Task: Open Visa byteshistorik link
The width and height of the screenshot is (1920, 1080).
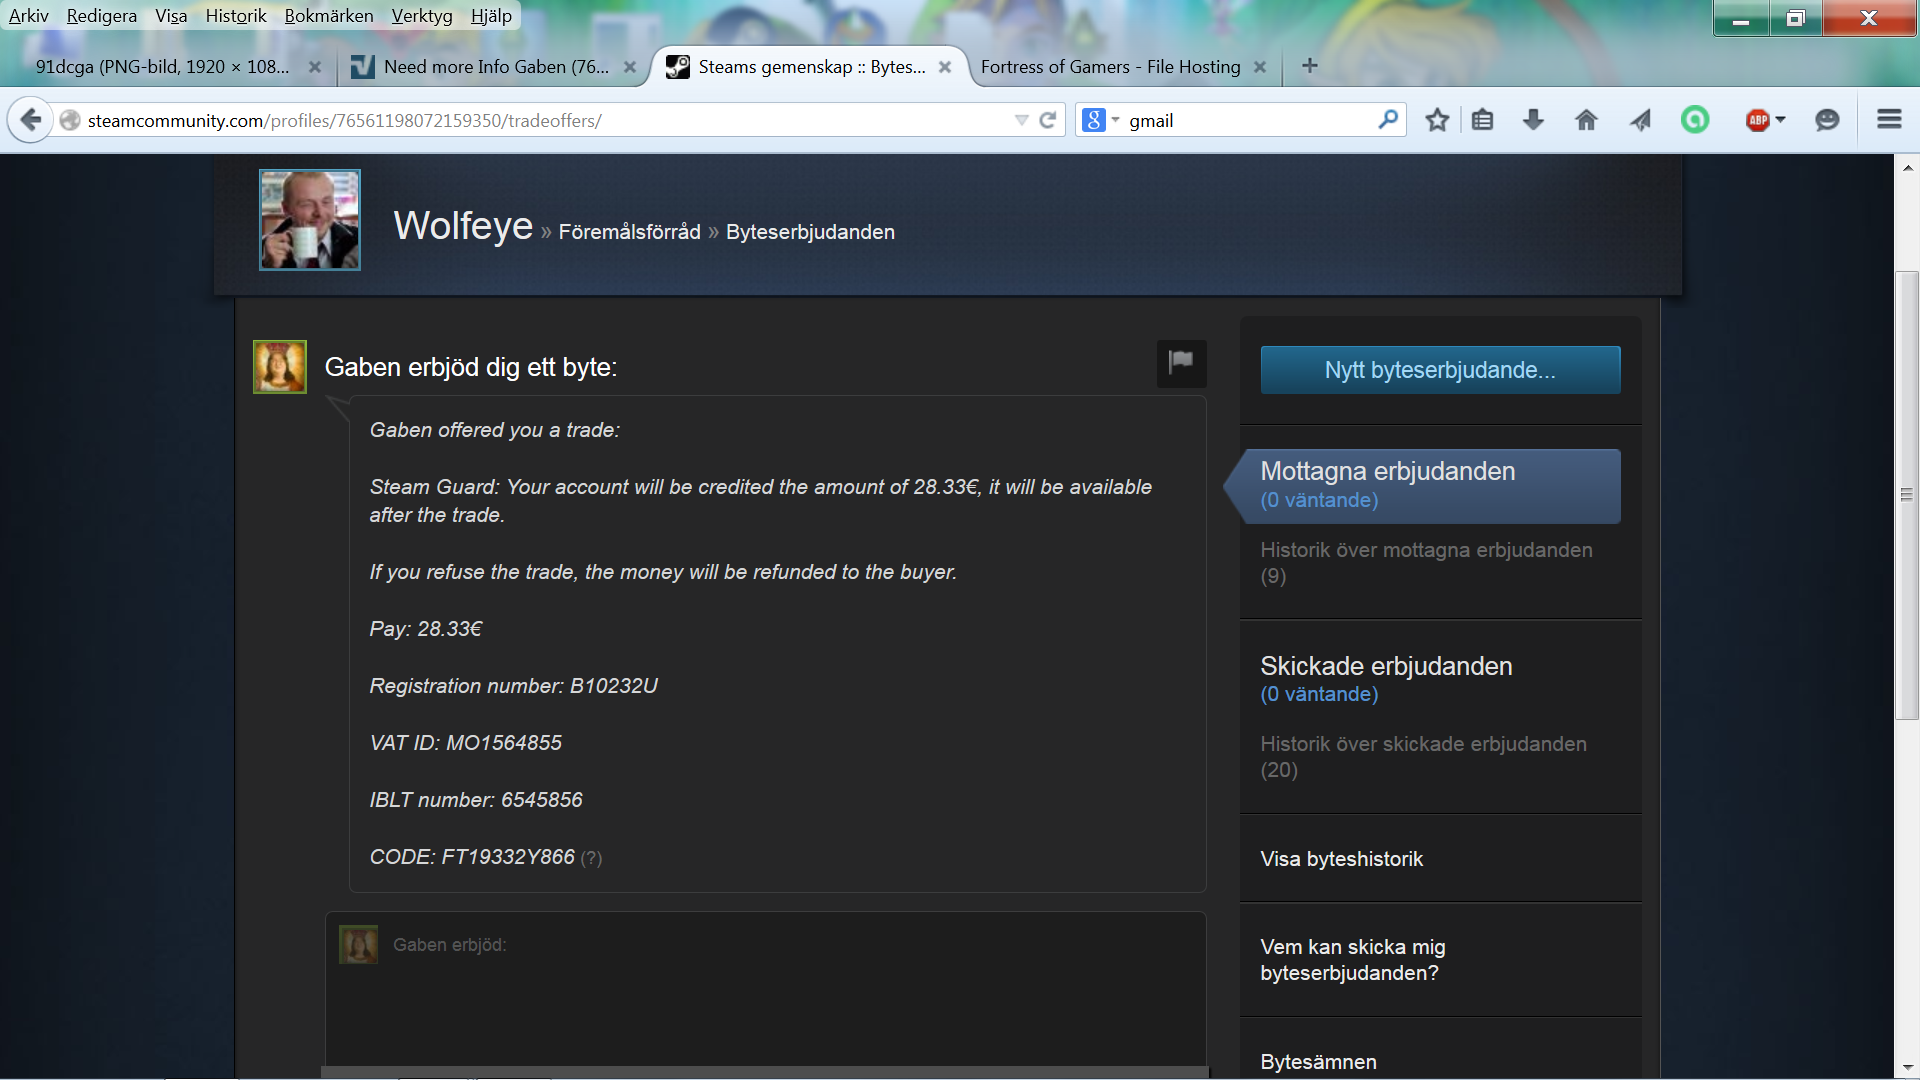Action: click(1341, 859)
